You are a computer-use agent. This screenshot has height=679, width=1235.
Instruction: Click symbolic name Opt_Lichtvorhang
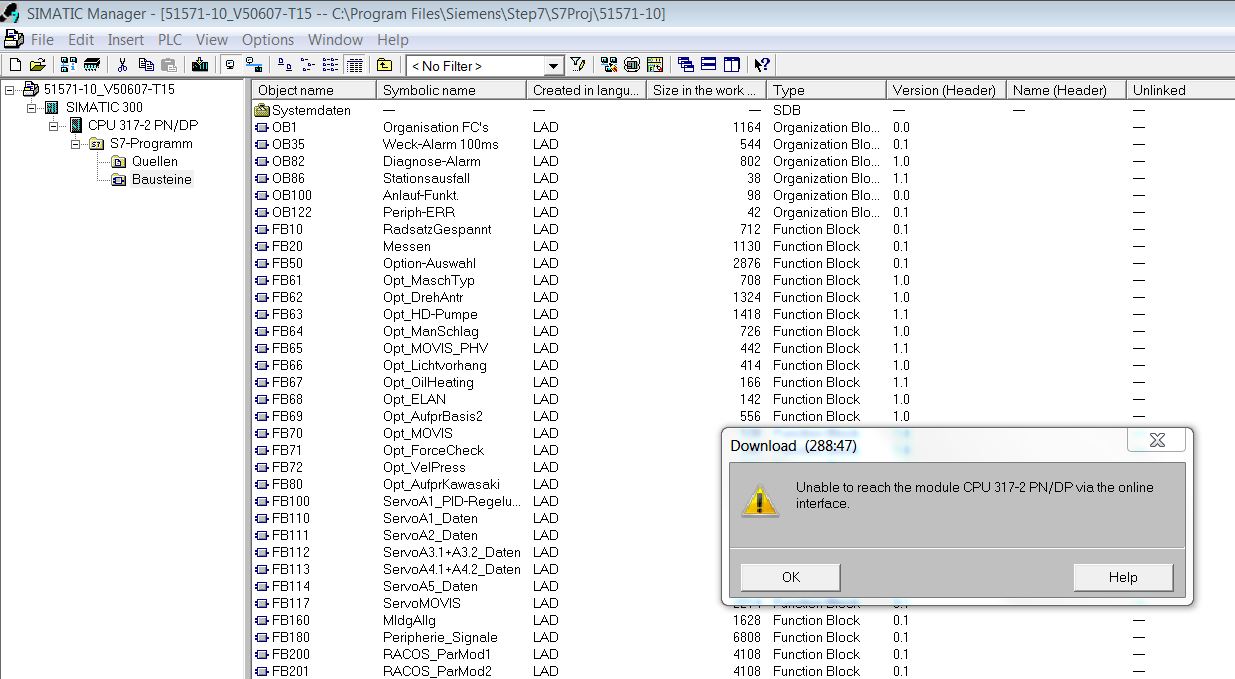[435, 365]
